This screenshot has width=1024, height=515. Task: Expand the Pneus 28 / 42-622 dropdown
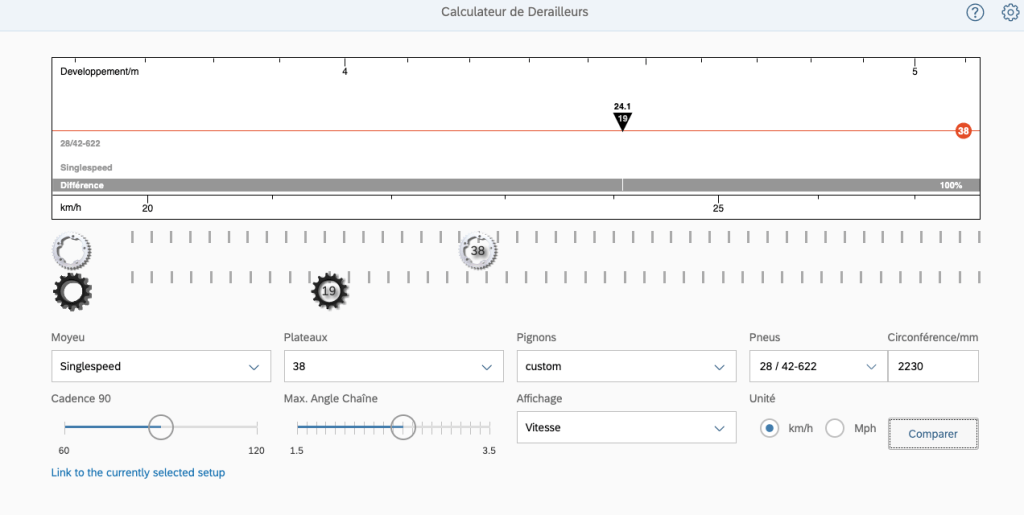(816, 367)
